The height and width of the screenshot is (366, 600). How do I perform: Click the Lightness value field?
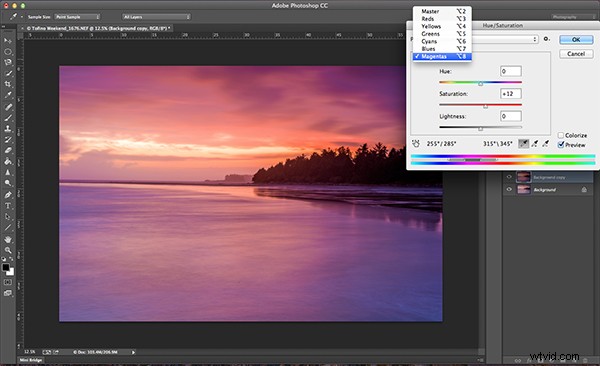pyautogui.click(x=511, y=116)
